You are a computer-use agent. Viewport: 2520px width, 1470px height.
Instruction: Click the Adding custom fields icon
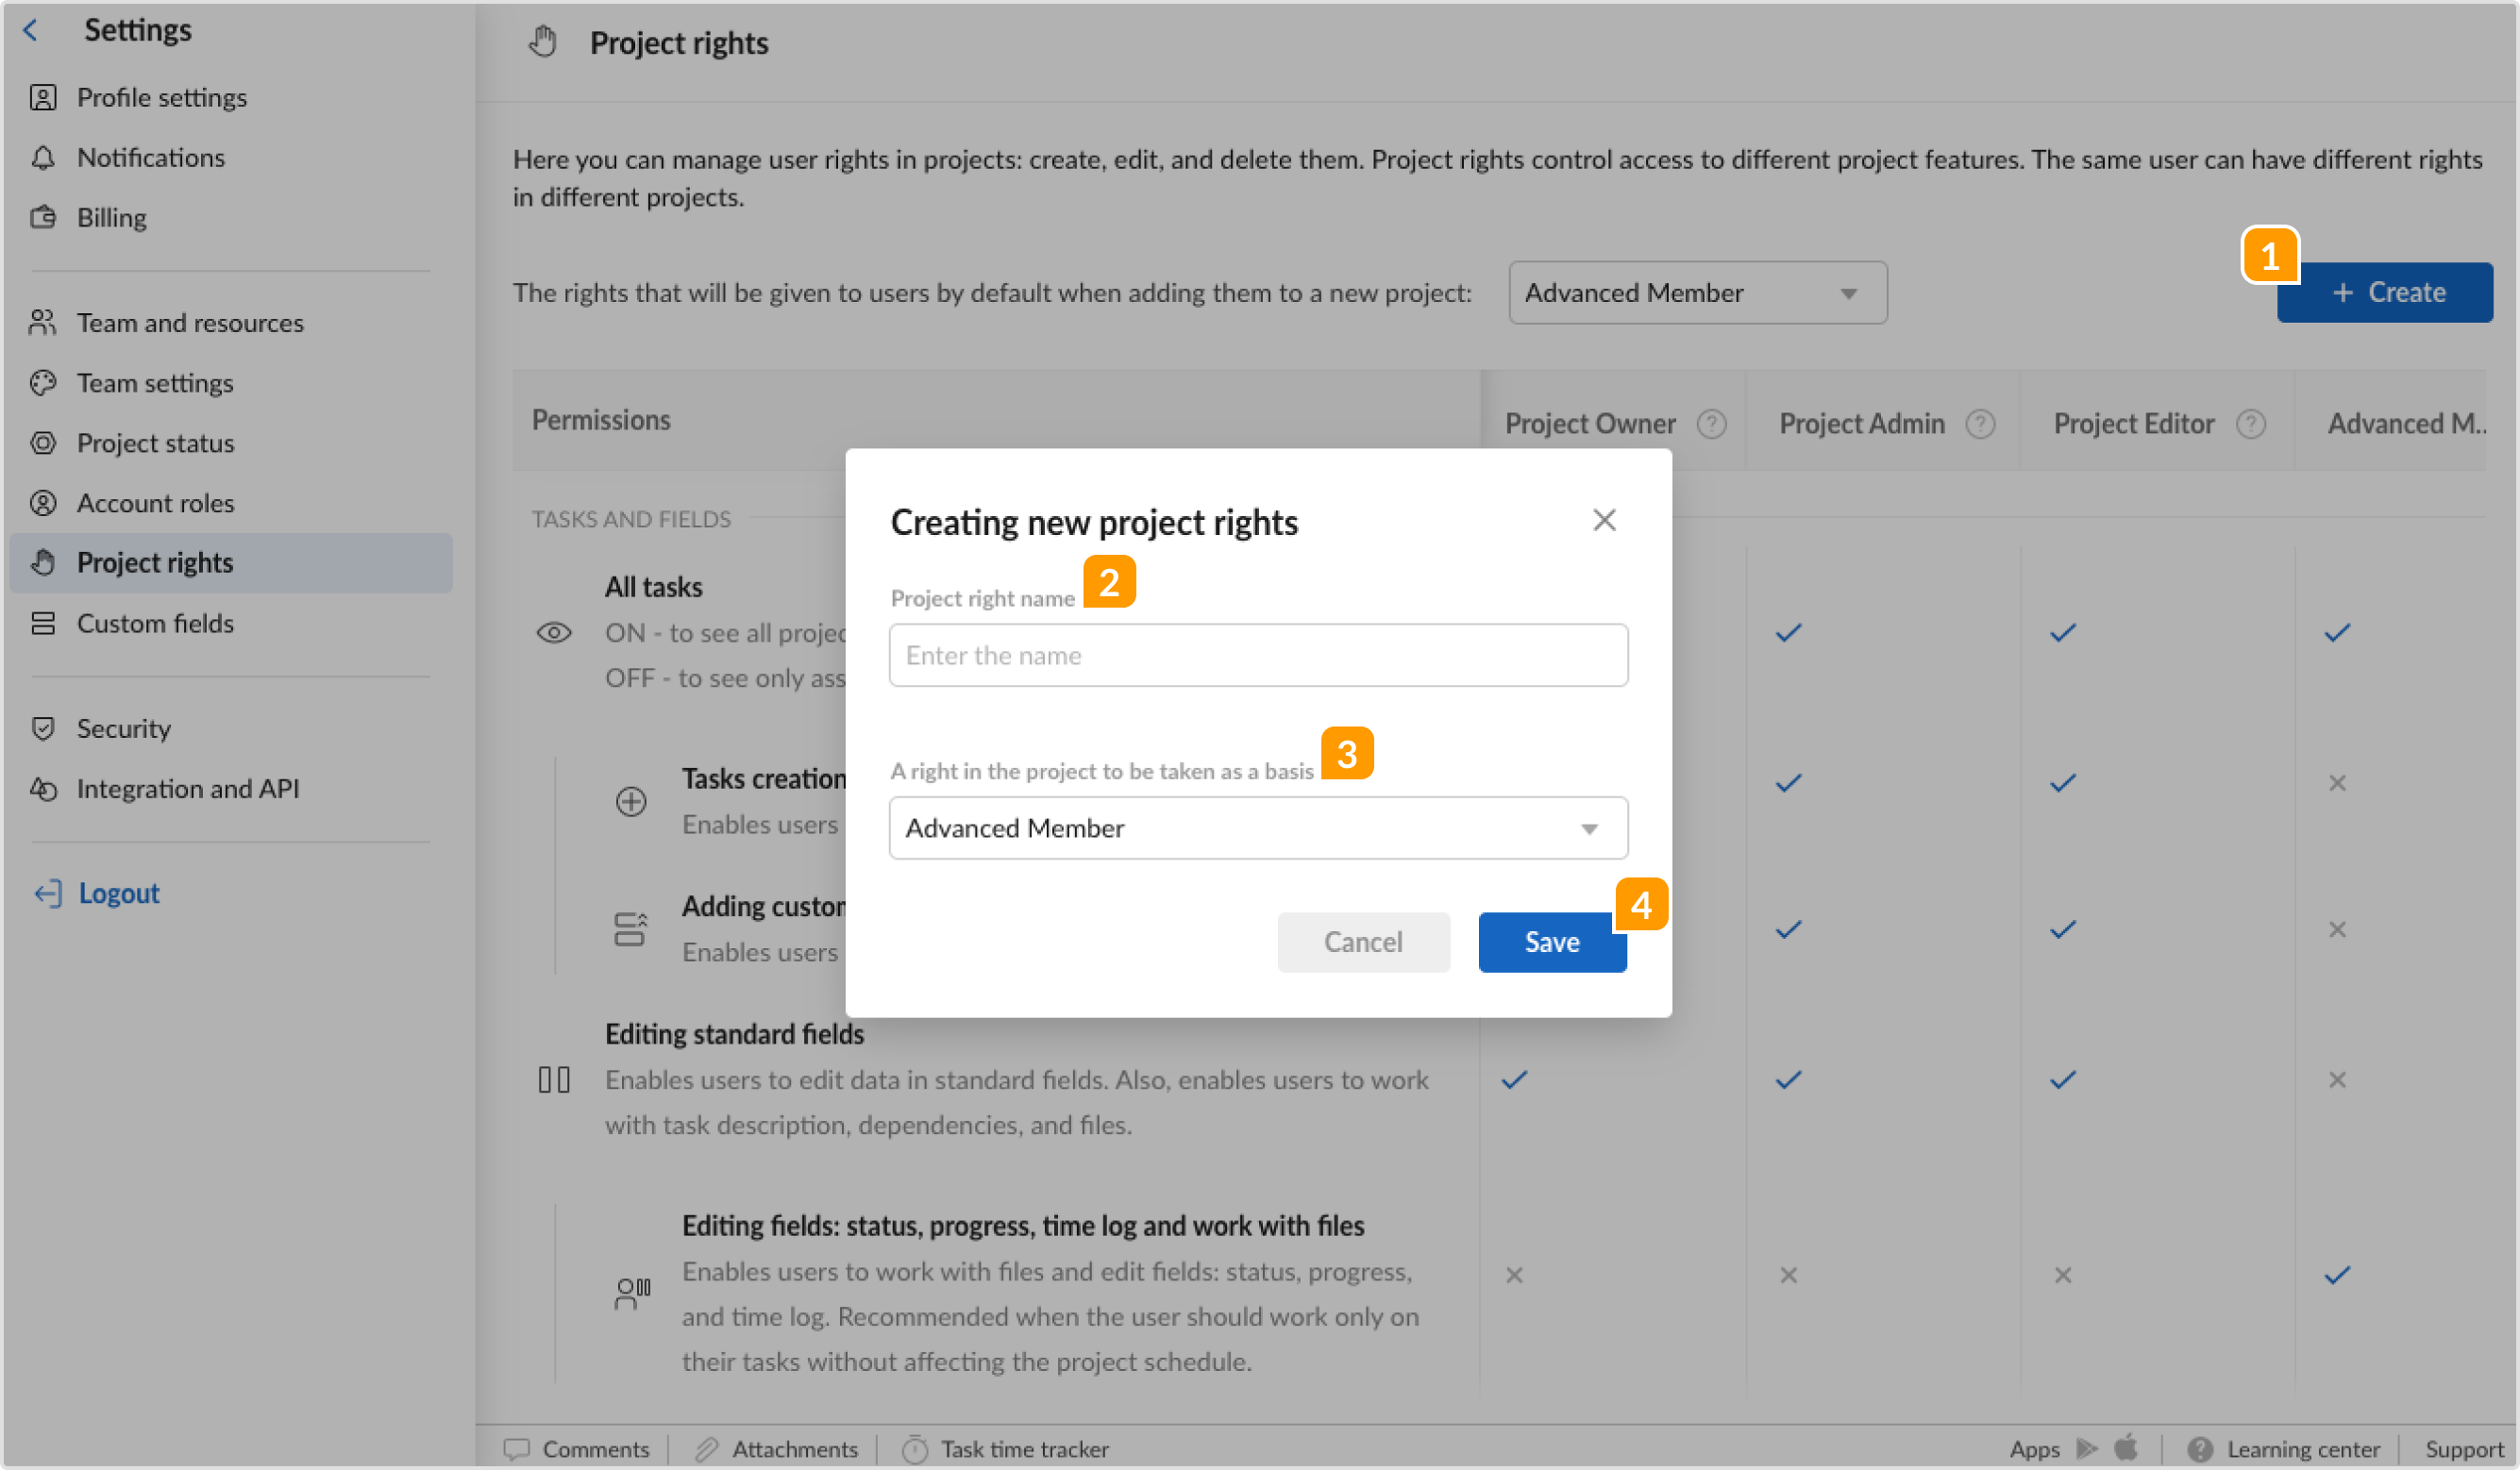click(x=631, y=929)
